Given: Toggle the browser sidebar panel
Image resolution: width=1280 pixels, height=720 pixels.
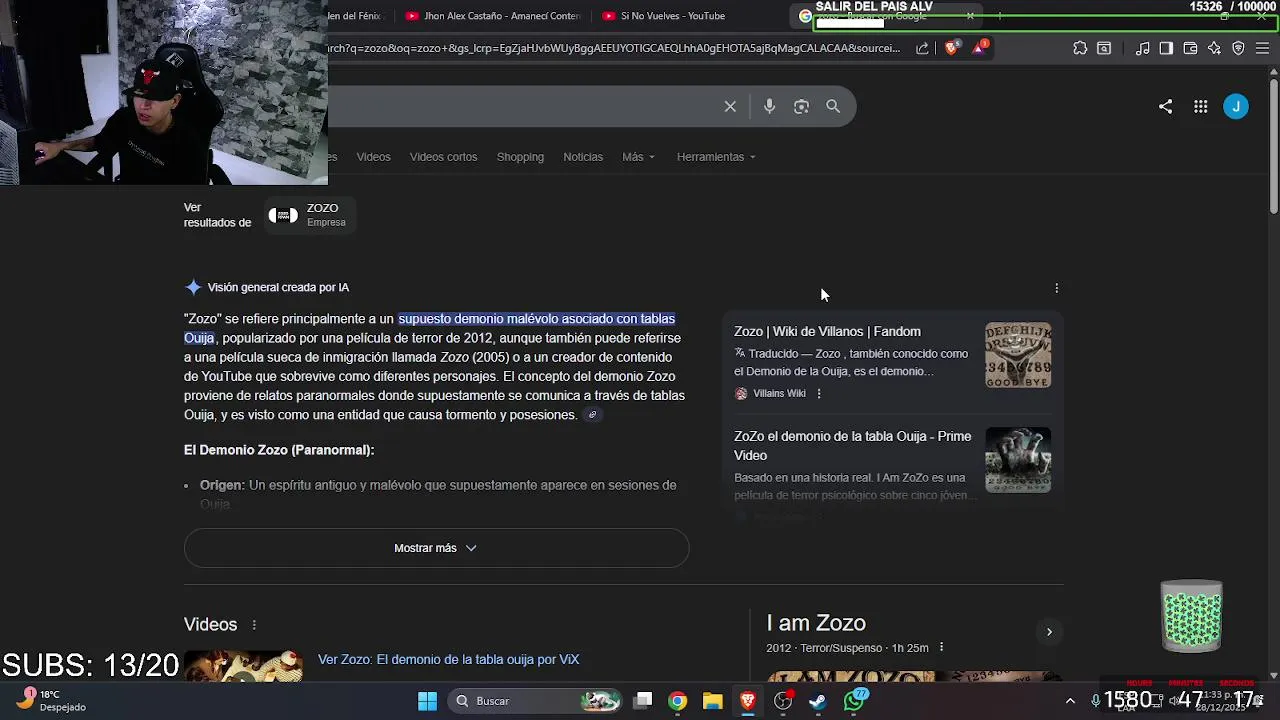Looking at the screenshot, I should pyautogui.click(x=1166, y=48).
